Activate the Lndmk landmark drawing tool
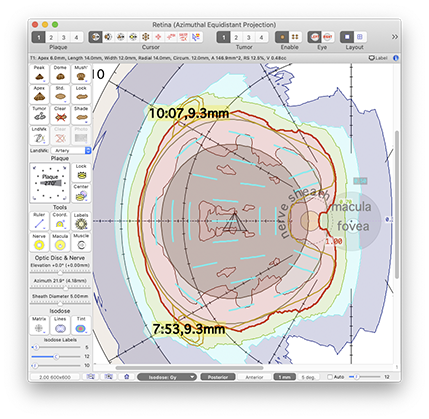 point(39,136)
